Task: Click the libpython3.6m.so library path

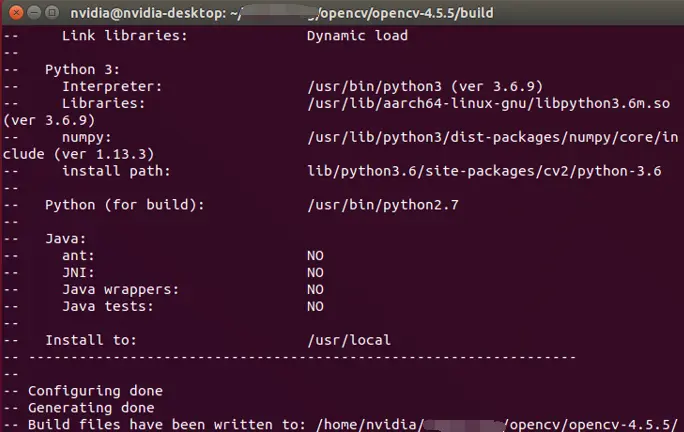Action: (489, 103)
